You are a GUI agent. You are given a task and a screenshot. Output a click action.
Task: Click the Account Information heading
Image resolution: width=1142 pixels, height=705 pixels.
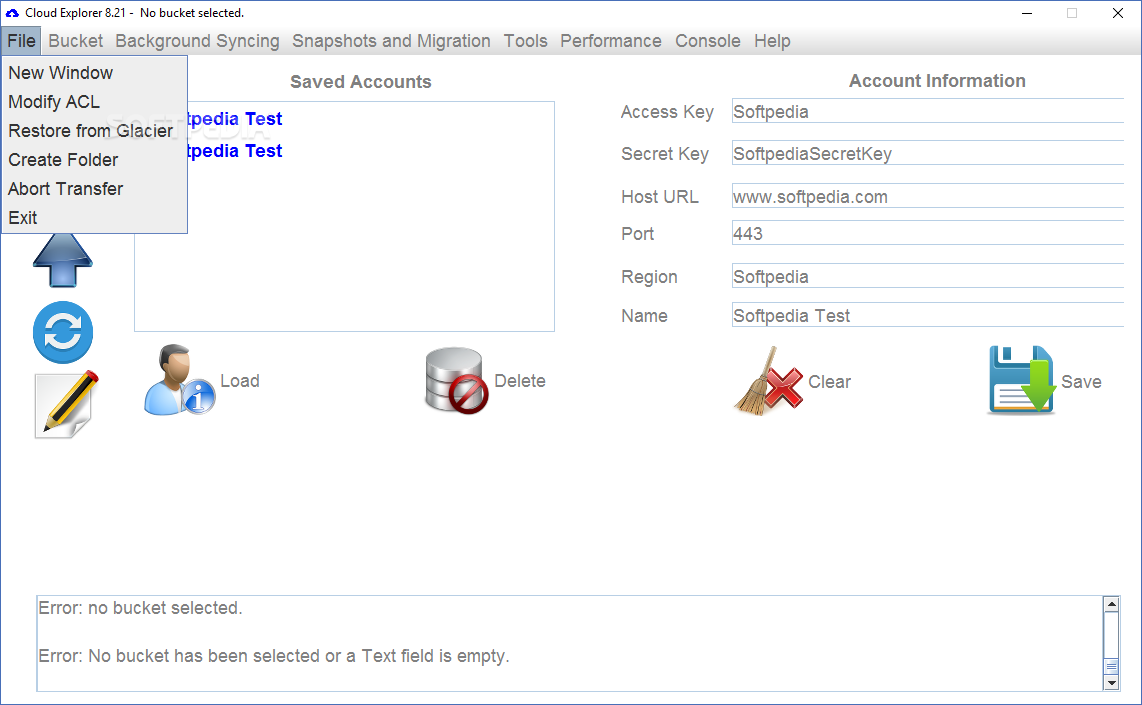pos(937,81)
